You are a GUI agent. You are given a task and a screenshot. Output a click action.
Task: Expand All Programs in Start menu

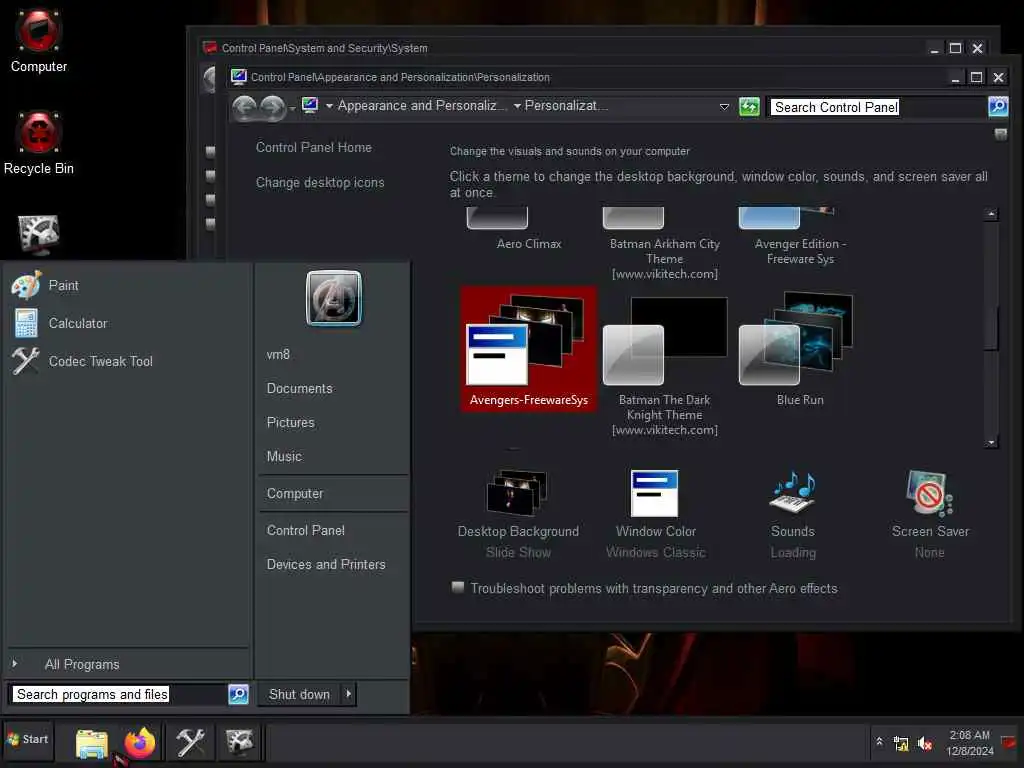click(x=82, y=664)
